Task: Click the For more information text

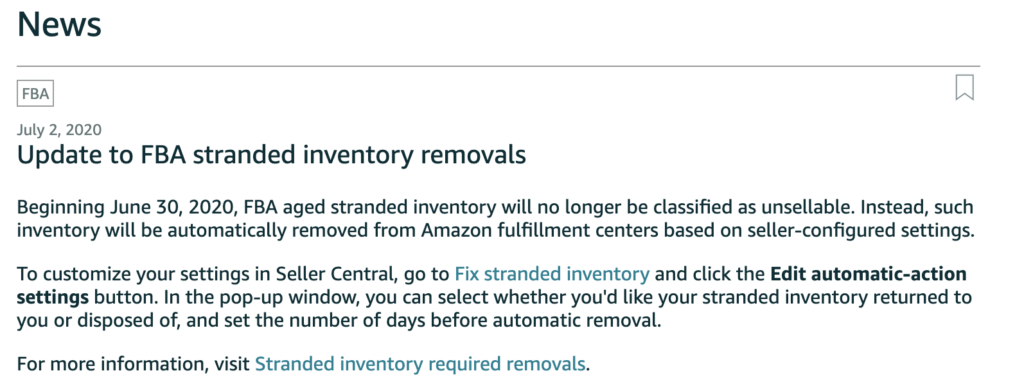Action: (114, 364)
